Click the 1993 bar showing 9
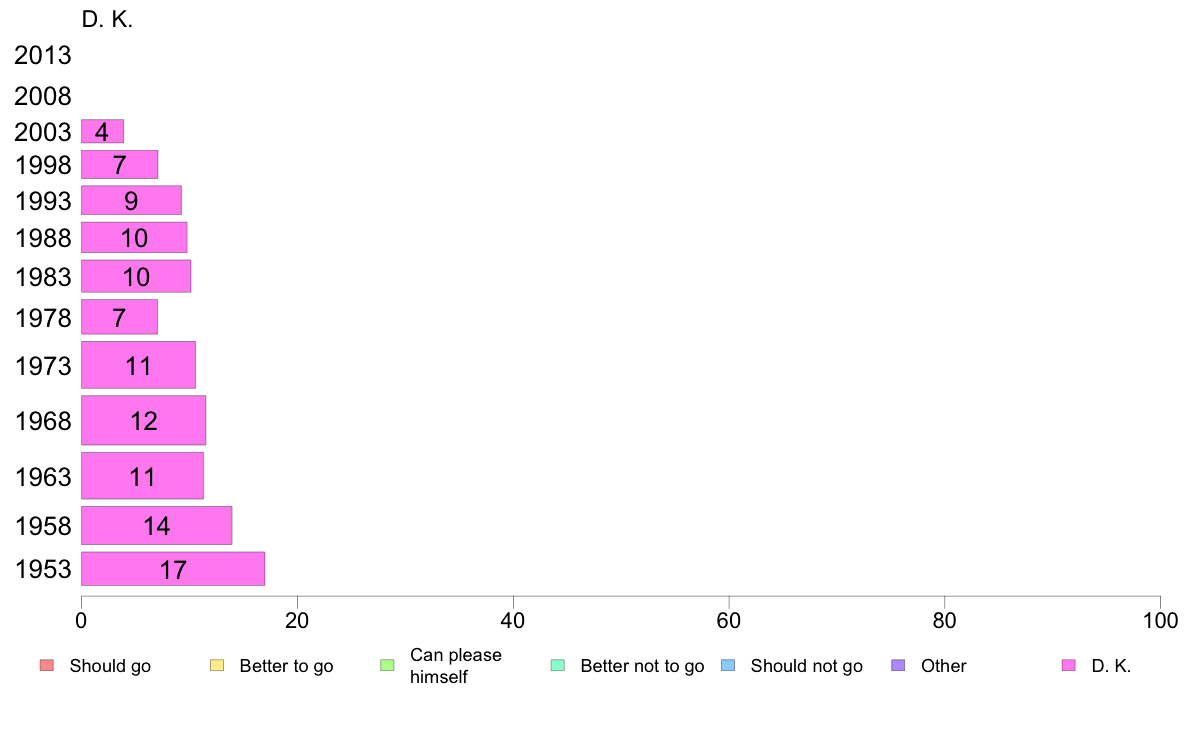This screenshot has width=1188, height=736. [x=131, y=200]
